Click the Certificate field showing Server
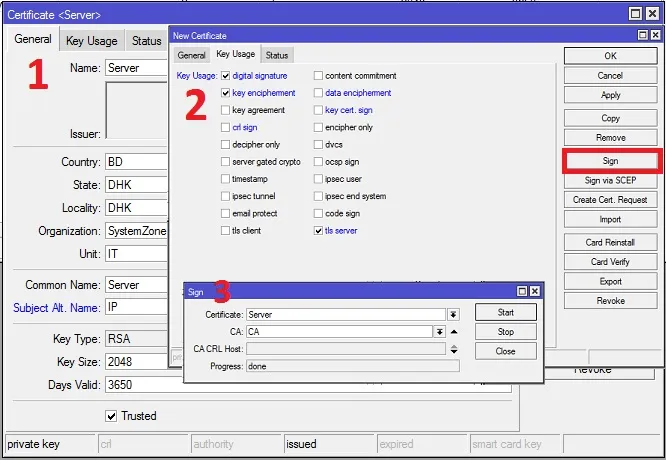The image size is (666, 460). [x=346, y=315]
